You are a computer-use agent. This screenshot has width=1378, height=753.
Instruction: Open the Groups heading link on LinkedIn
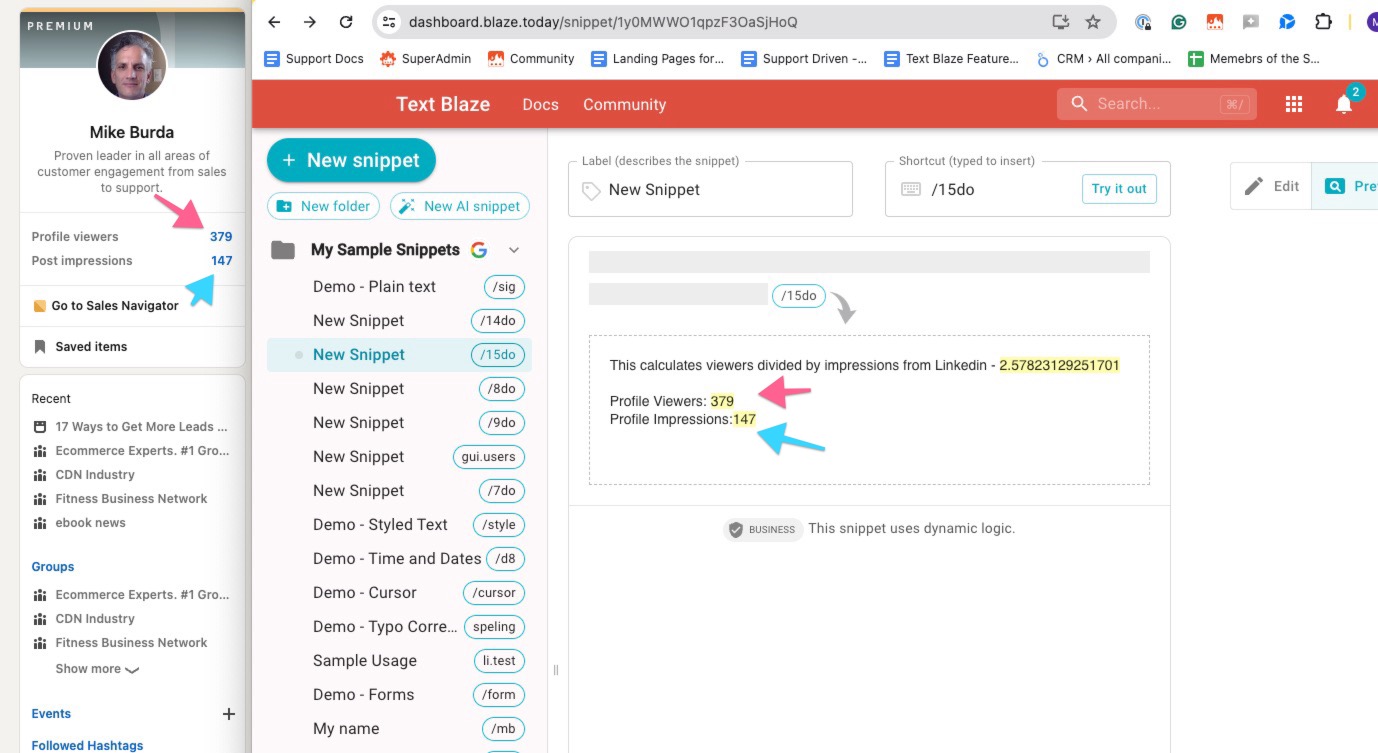click(53, 567)
